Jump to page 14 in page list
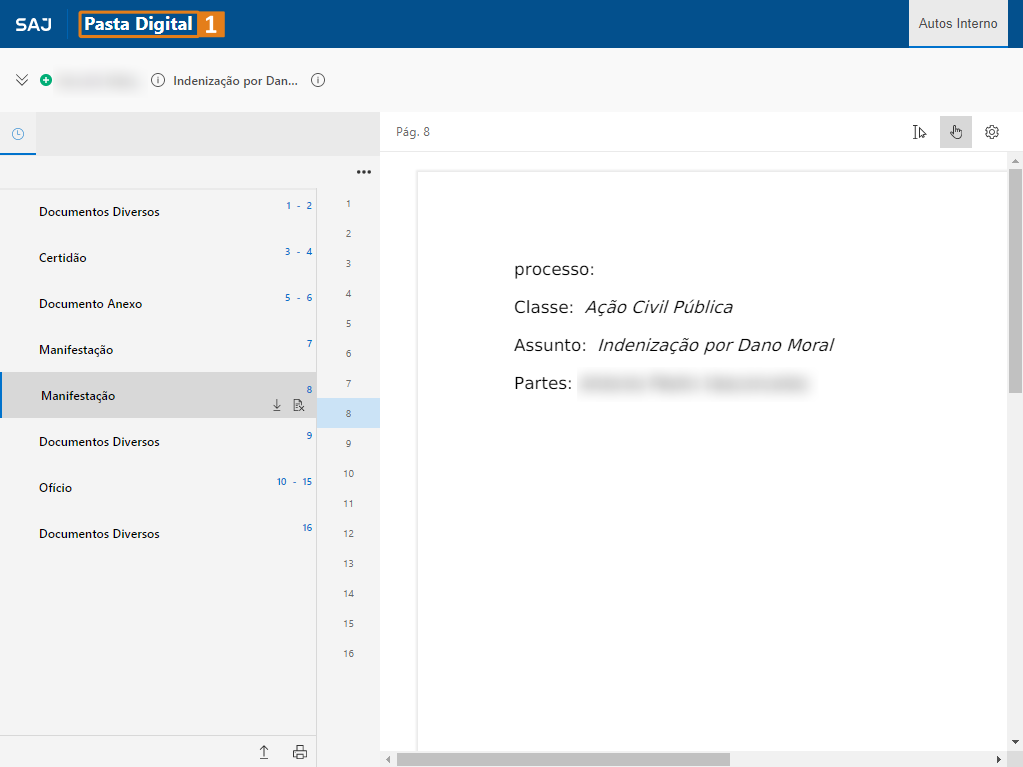The image size is (1023, 767). 348,594
